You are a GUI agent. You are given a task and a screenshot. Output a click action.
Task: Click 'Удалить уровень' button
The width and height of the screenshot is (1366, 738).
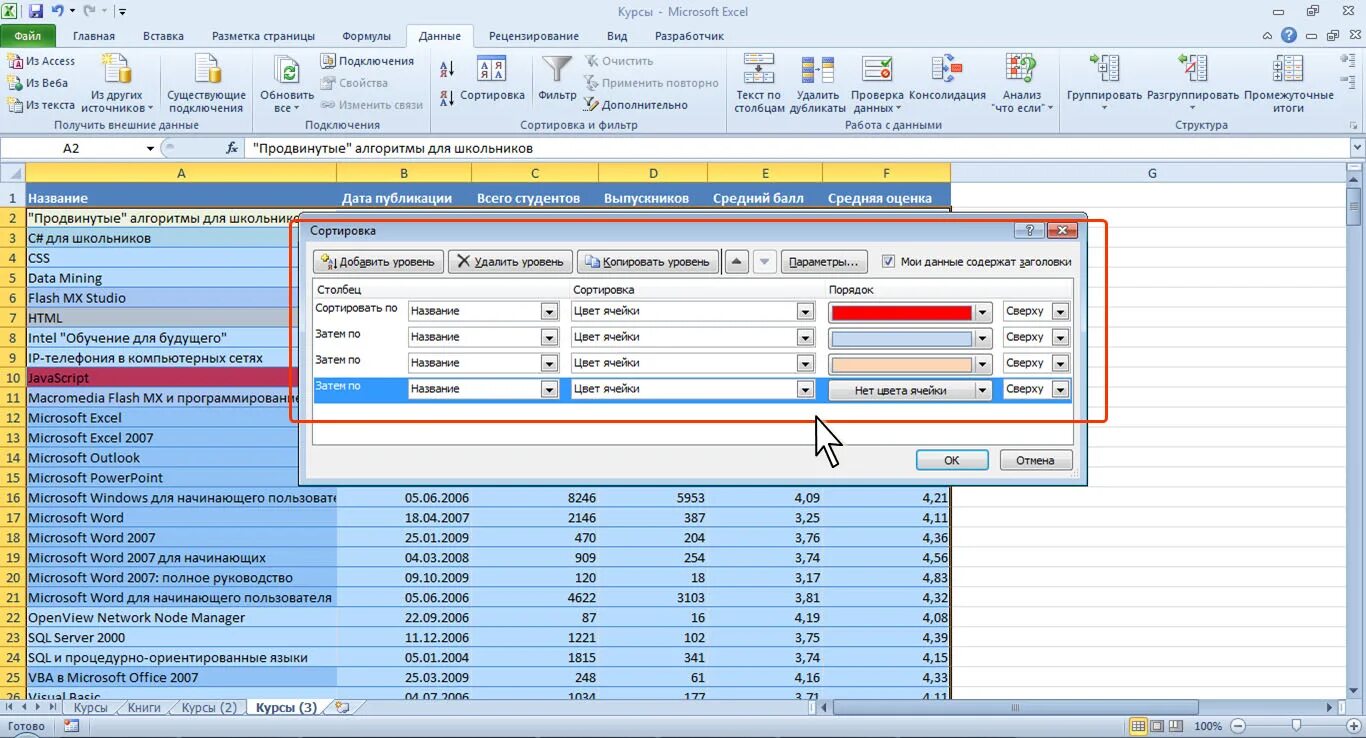point(510,262)
